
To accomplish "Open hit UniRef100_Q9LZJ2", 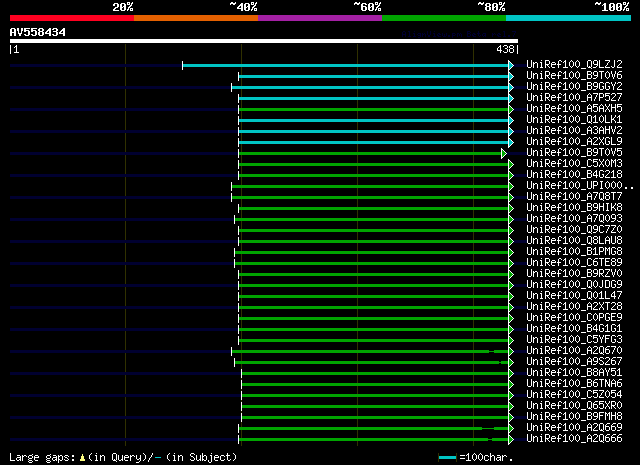I will click(x=574, y=64).
